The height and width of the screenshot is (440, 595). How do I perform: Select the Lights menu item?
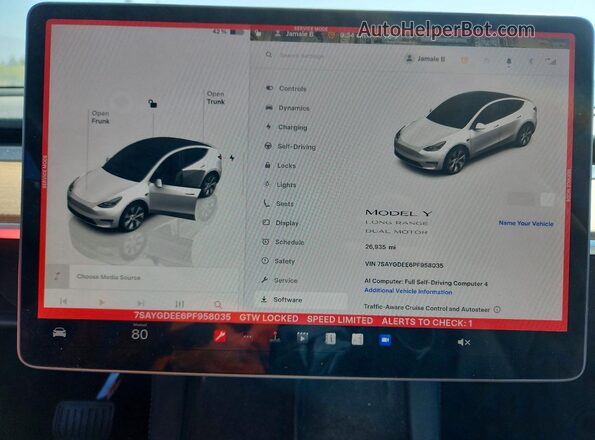tap(280, 185)
